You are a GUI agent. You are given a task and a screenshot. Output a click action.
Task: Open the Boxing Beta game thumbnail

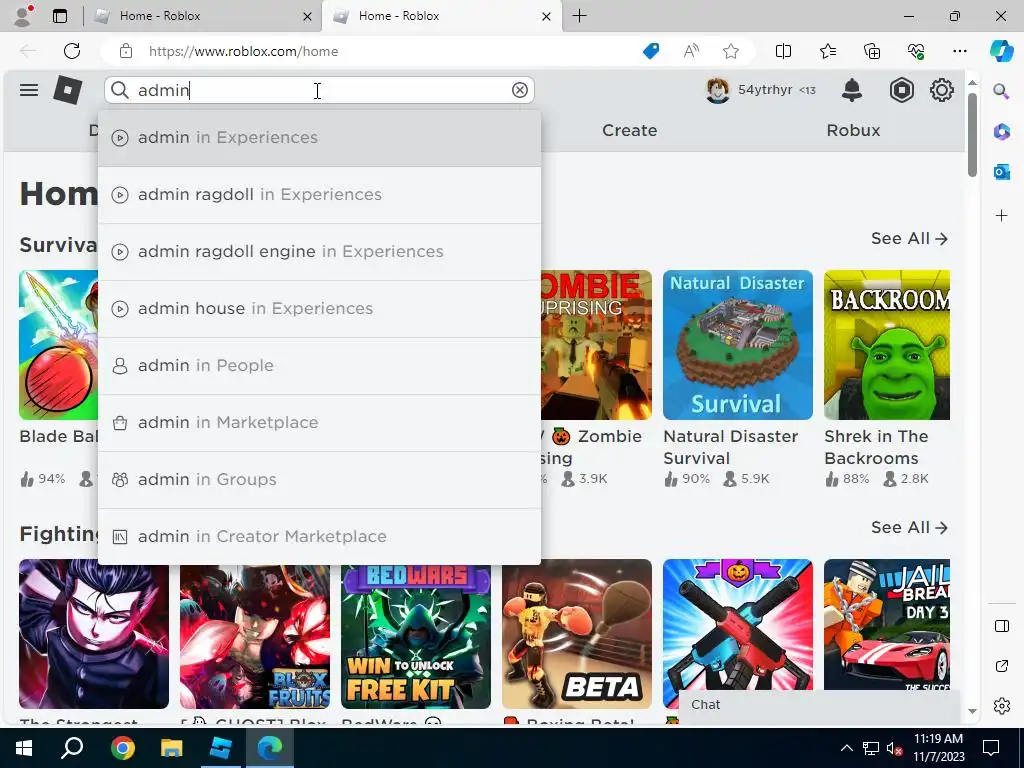577,633
